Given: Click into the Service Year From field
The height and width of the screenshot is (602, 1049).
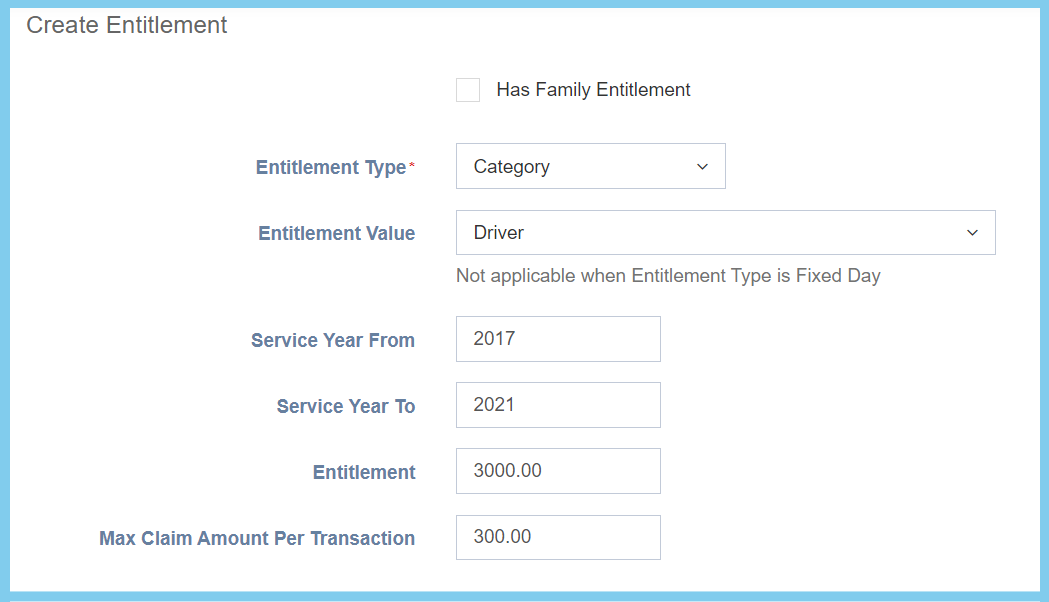Looking at the screenshot, I should point(558,339).
